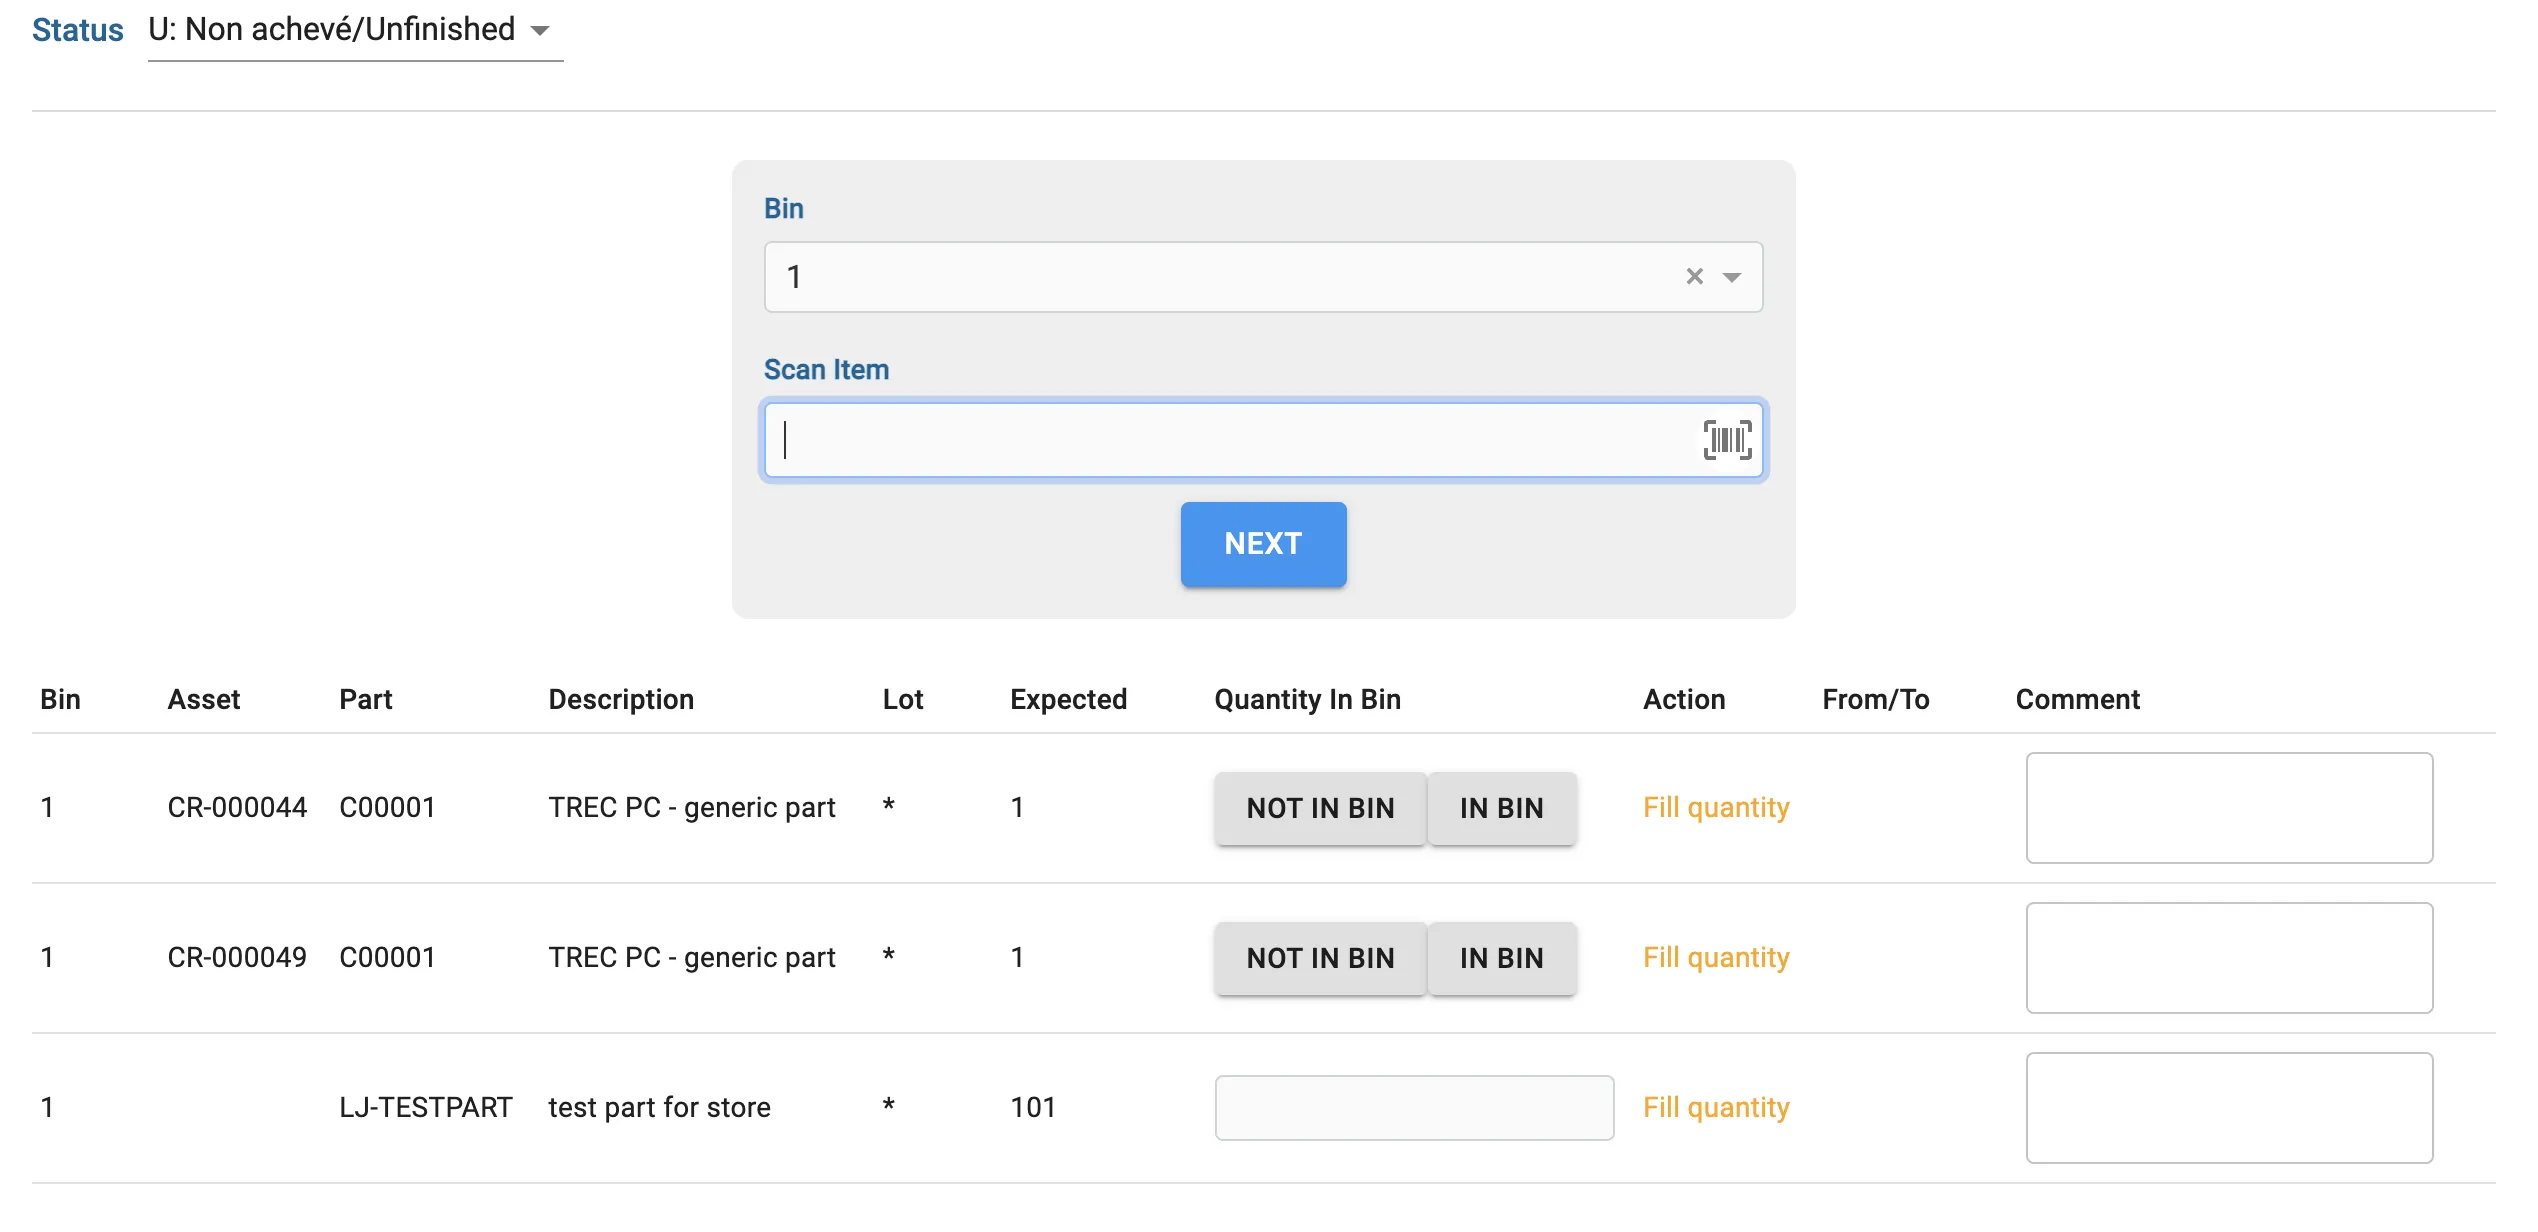
Task: Mark CR-000044 as IN BIN
Action: pyautogui.click(x=1502, y=808)
